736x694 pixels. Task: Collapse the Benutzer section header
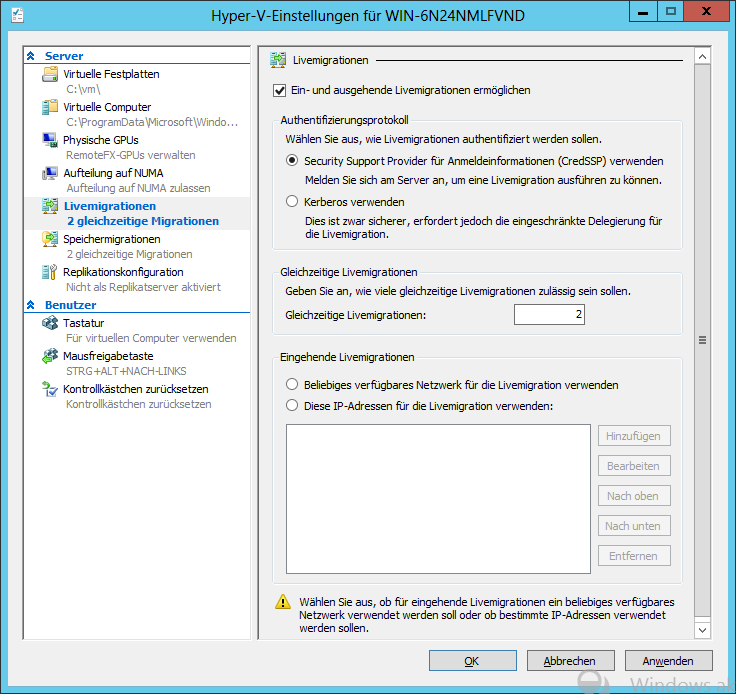tap(31, 305)
